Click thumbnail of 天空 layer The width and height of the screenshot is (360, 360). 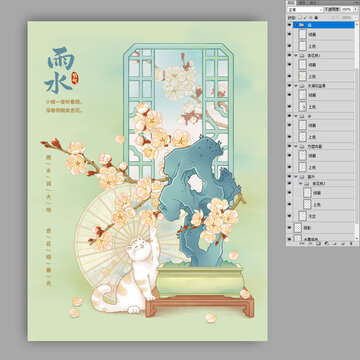click(302, 216)
